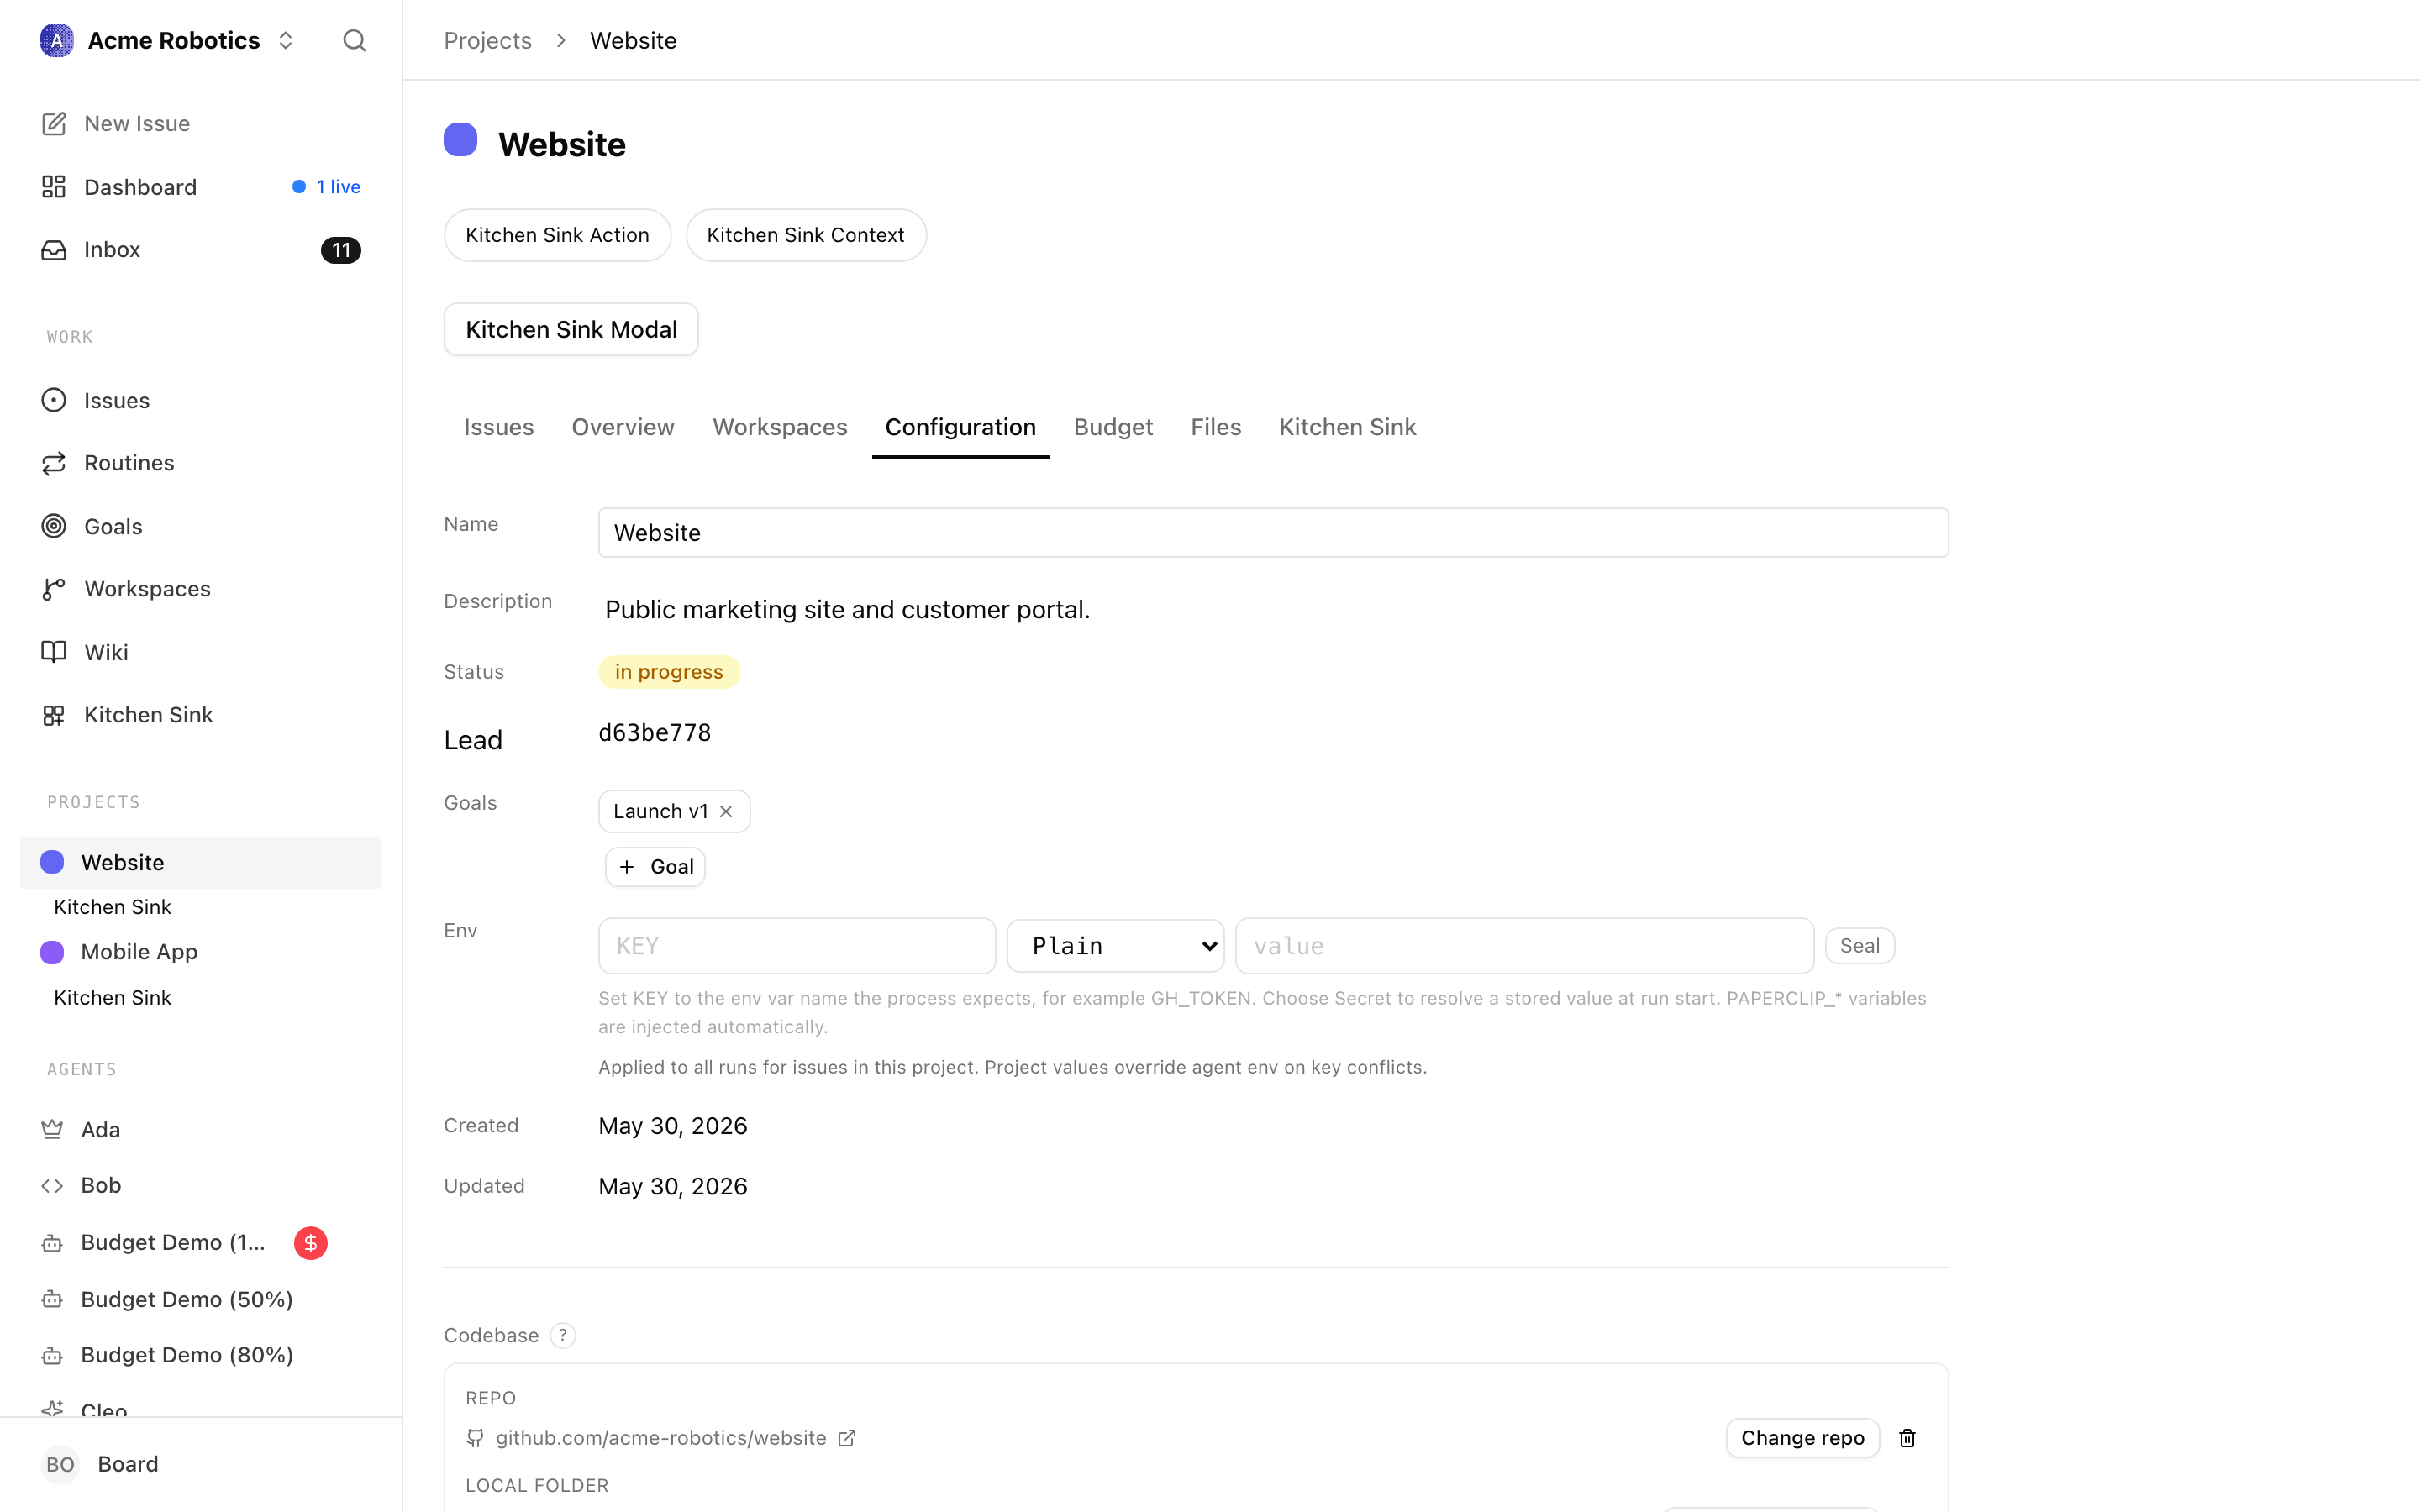The image size is (2420, 1512).
Task: Click the in progress status badge
Action: tap(669, 672)
